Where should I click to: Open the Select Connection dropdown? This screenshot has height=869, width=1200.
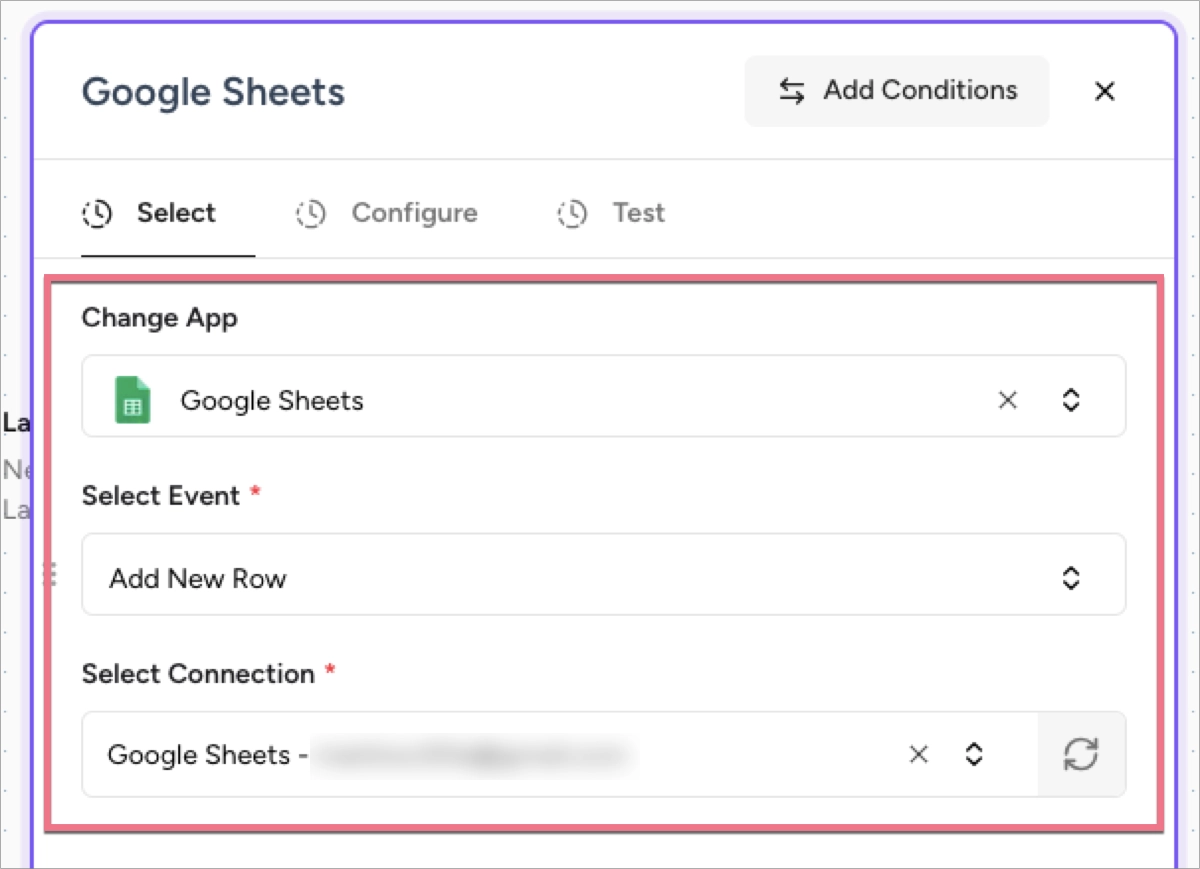pos(974,754)
